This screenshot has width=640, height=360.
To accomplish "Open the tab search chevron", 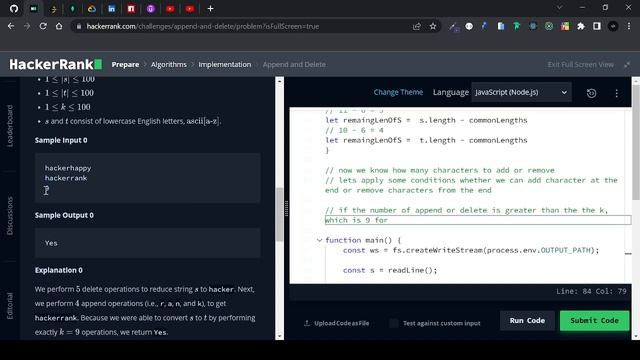I will tap(560, 8).
